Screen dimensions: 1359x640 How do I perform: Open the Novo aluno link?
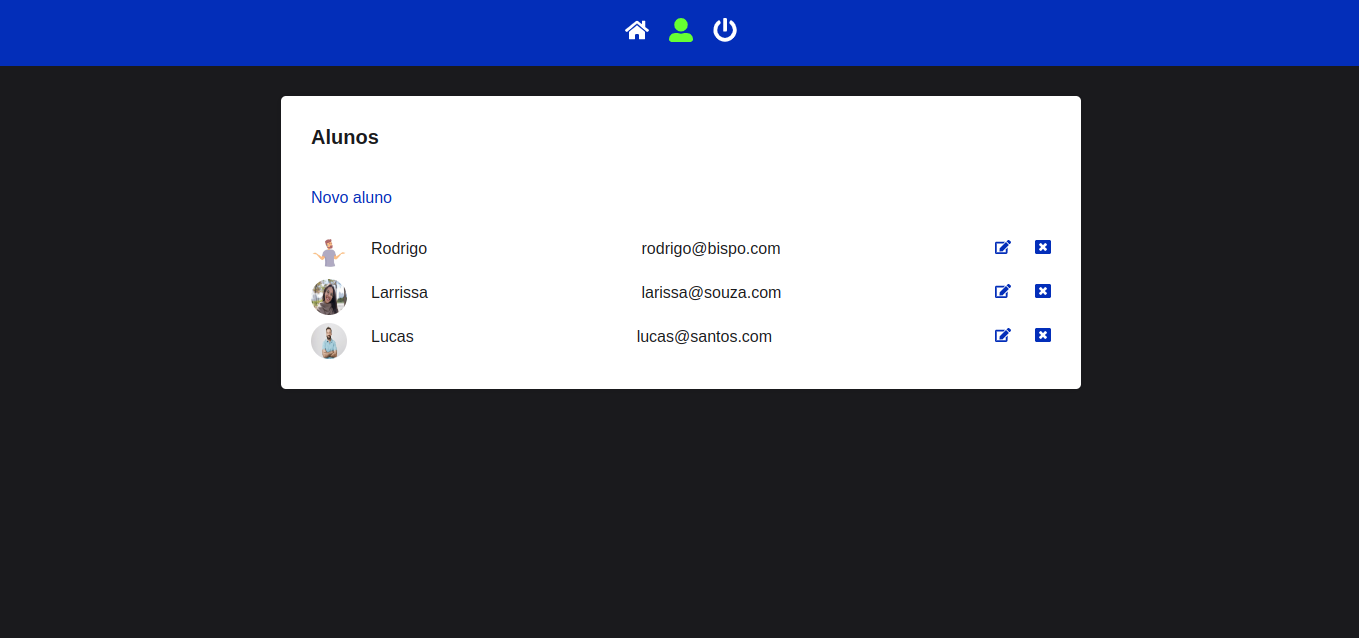[x=351, y=198]
